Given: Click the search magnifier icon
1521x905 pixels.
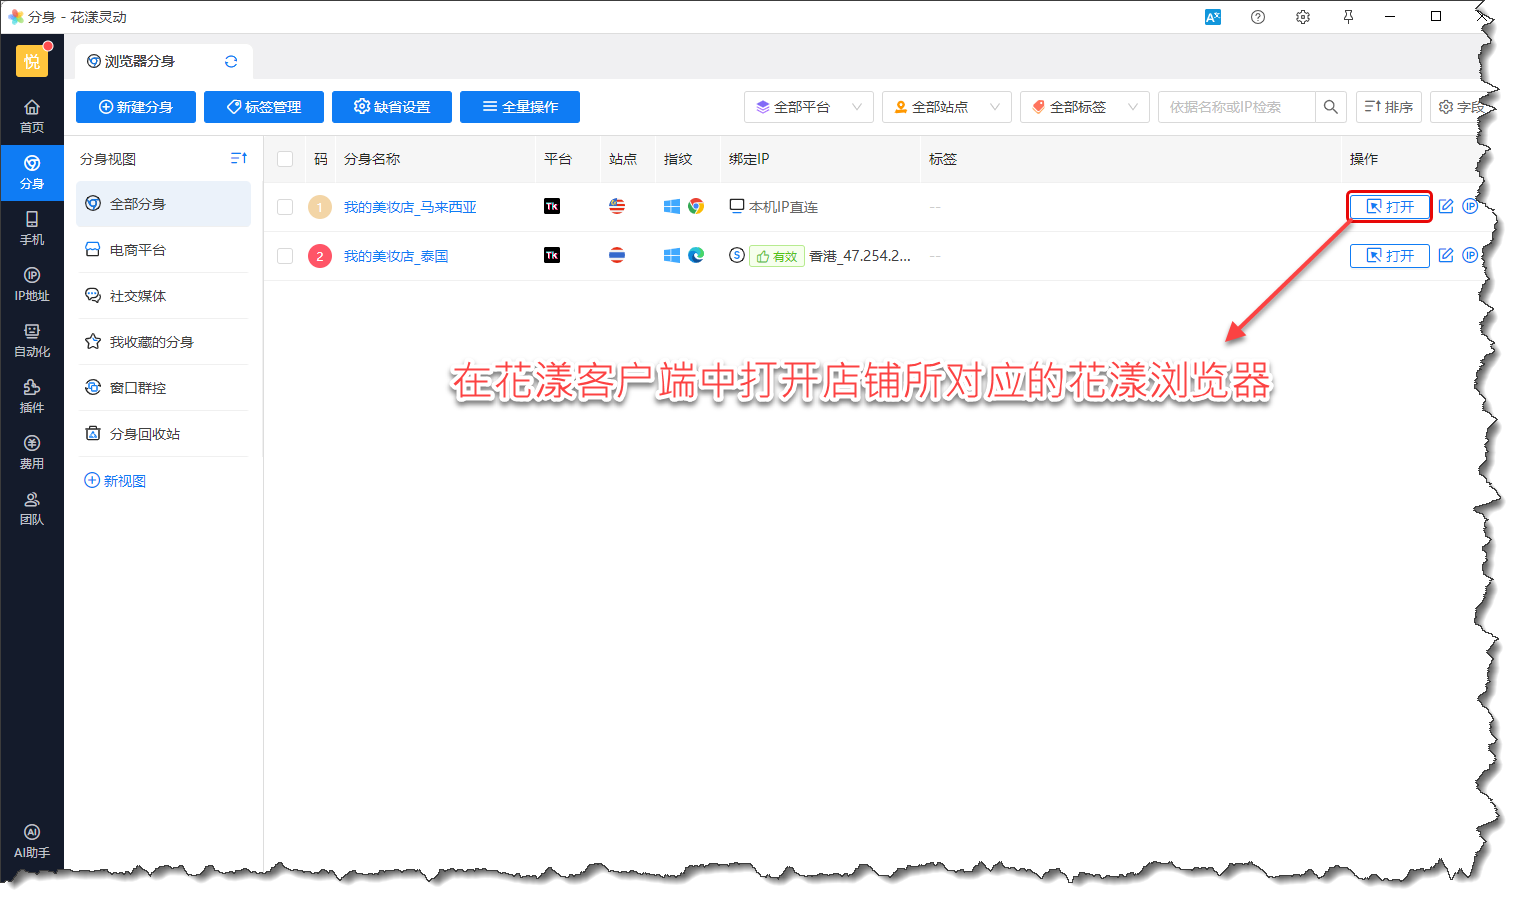Looking at the screenshot, I should tap(1330, 107).
